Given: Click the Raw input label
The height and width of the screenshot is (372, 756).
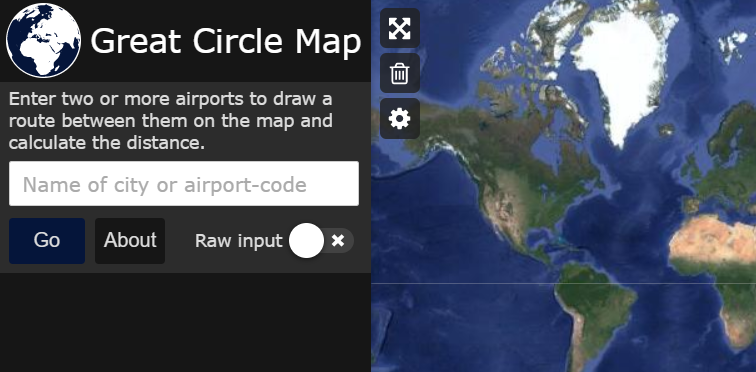Looking at the screenshot, I should (x=239, y=240).
